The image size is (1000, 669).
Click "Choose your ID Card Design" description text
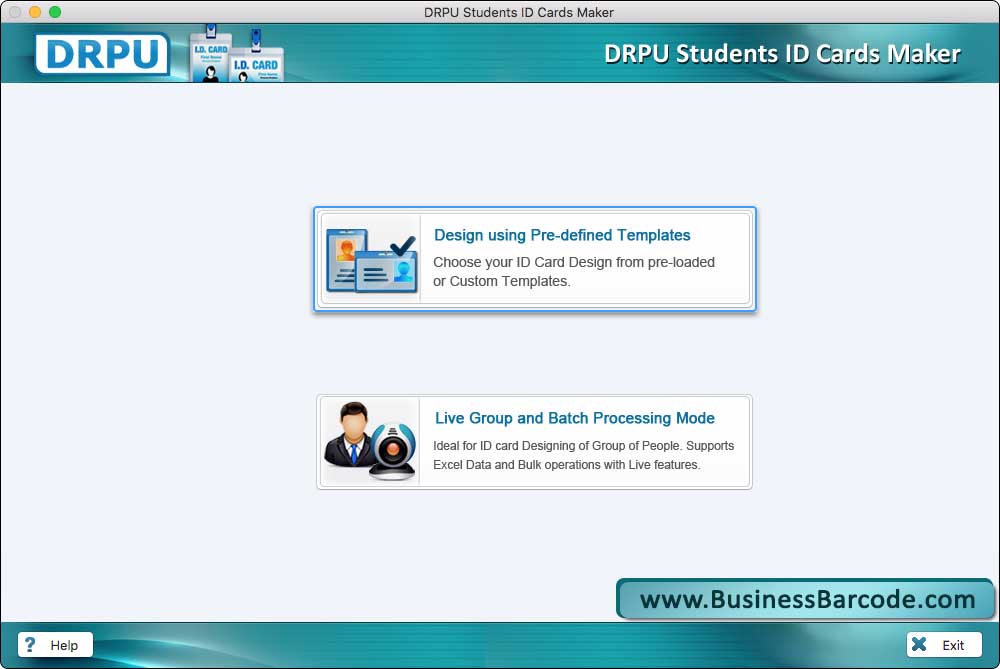[x=573, y=272]
